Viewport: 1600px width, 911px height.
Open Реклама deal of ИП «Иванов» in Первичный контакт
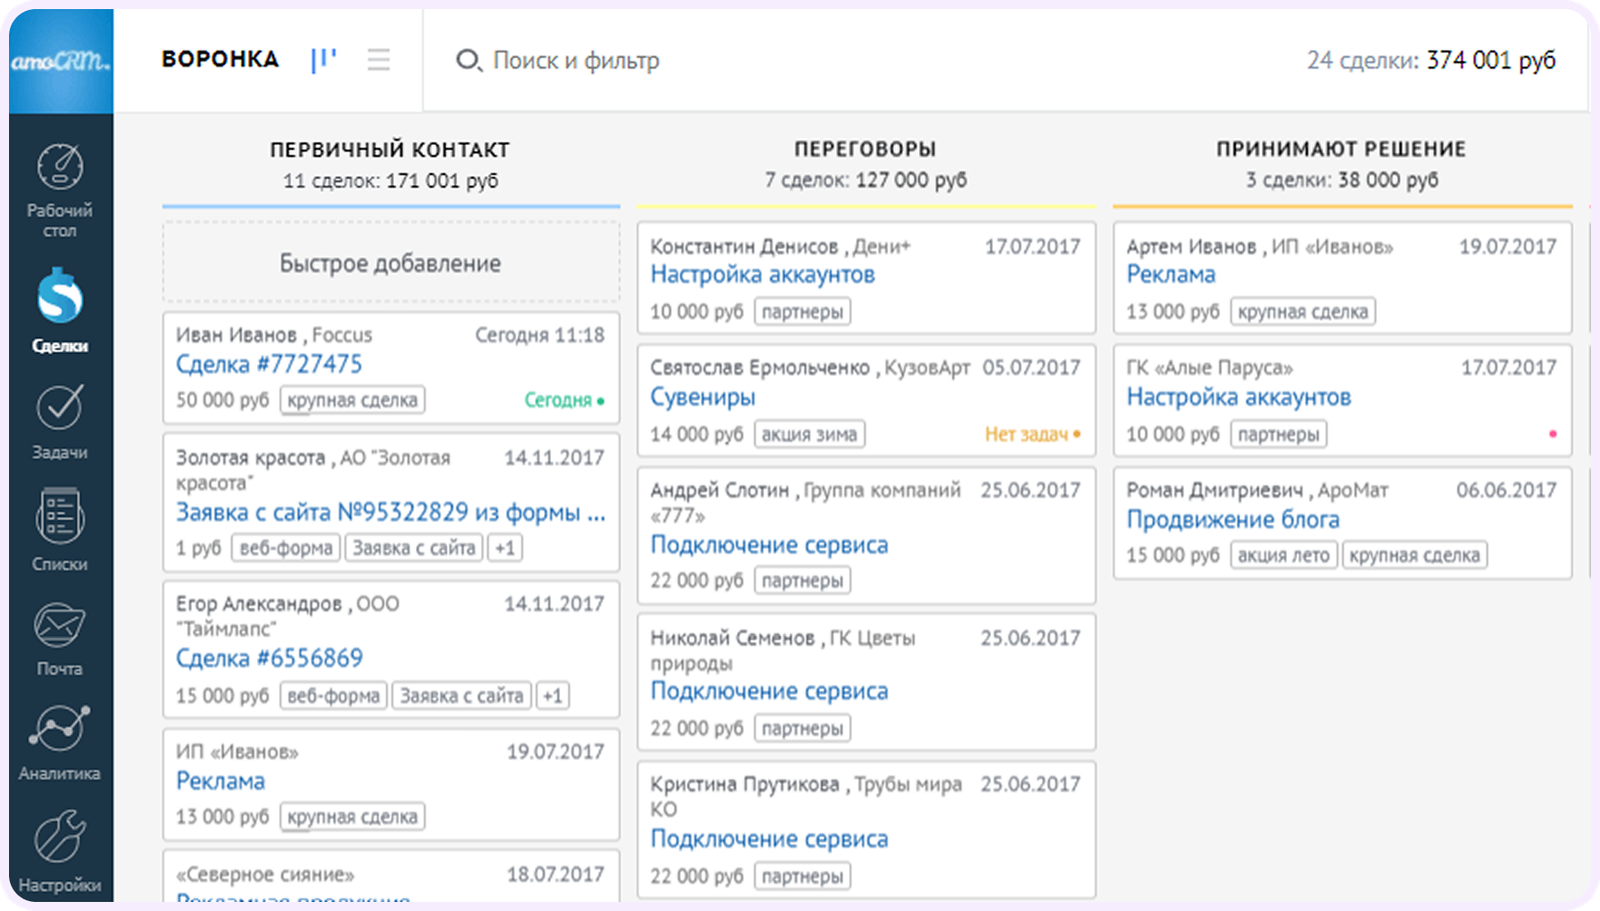(x=221, y=781)
